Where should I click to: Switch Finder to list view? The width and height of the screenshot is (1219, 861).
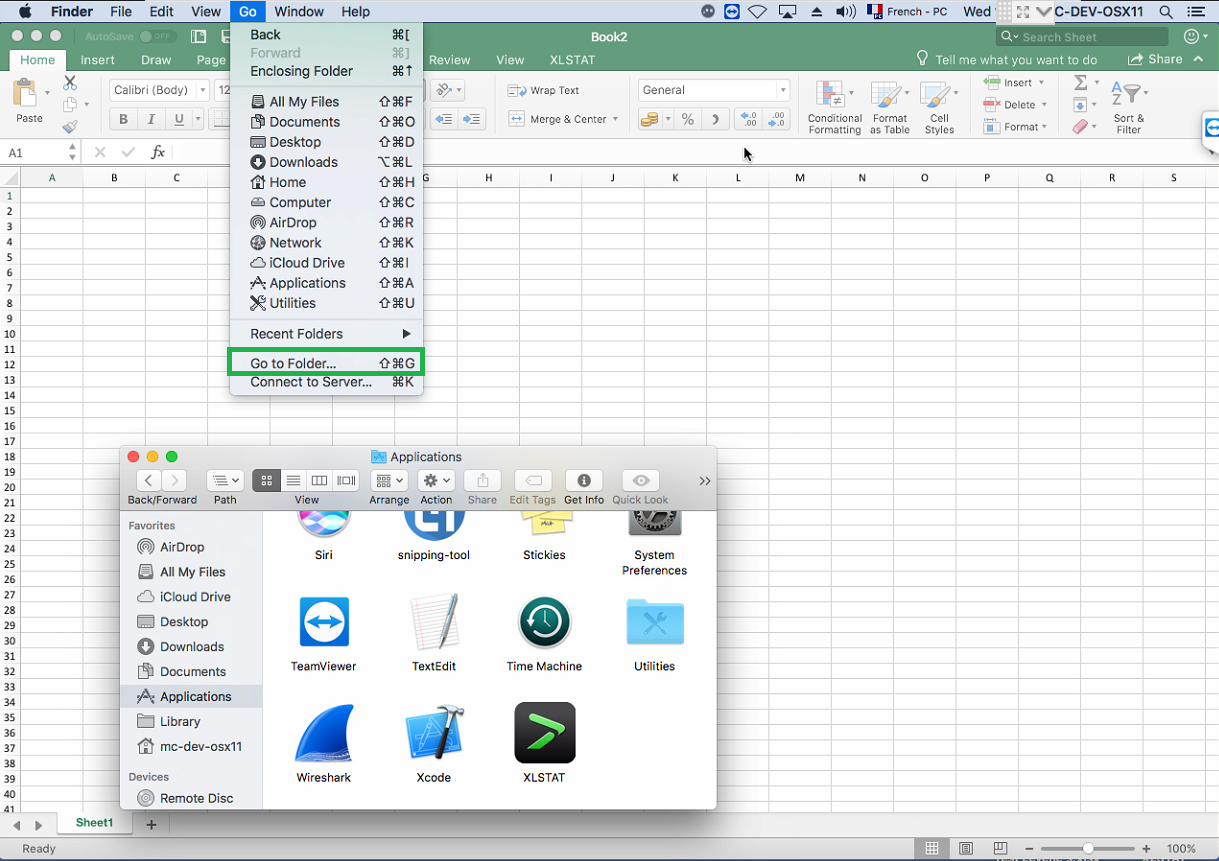[293, 481]
